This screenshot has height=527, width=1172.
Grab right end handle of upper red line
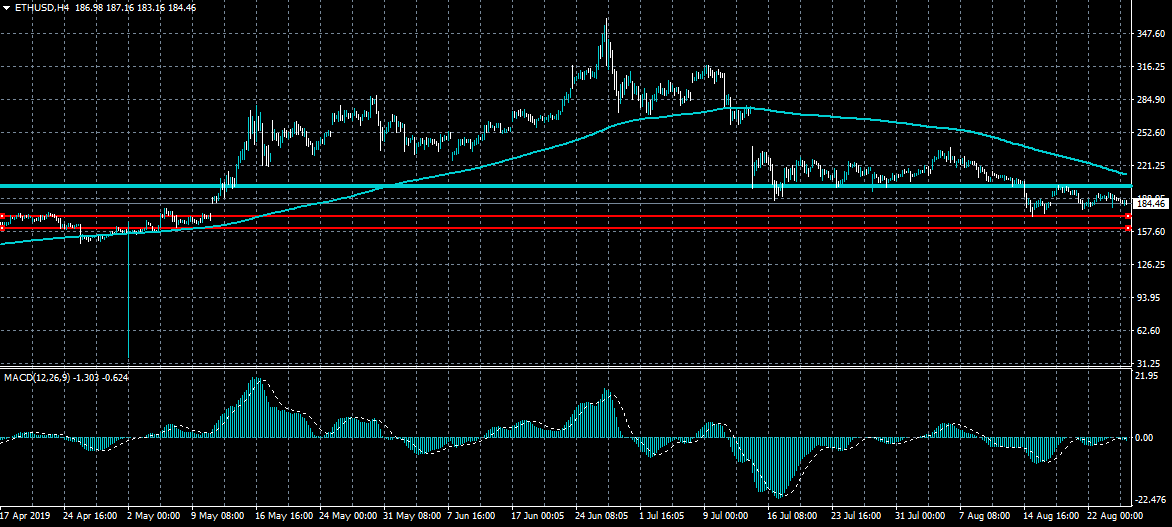click(1127, 216)
